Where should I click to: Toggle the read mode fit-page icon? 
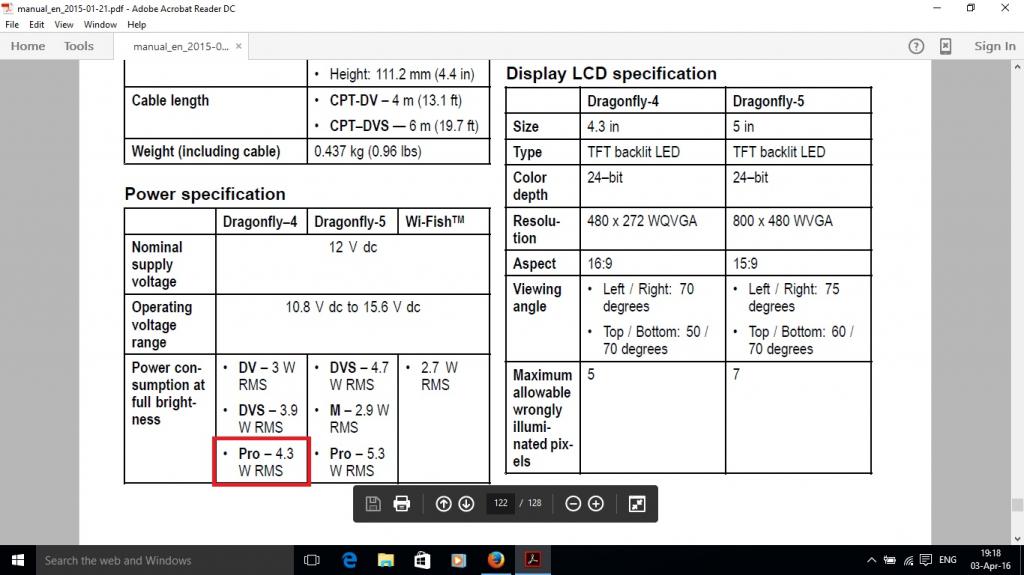pos(637,503)
